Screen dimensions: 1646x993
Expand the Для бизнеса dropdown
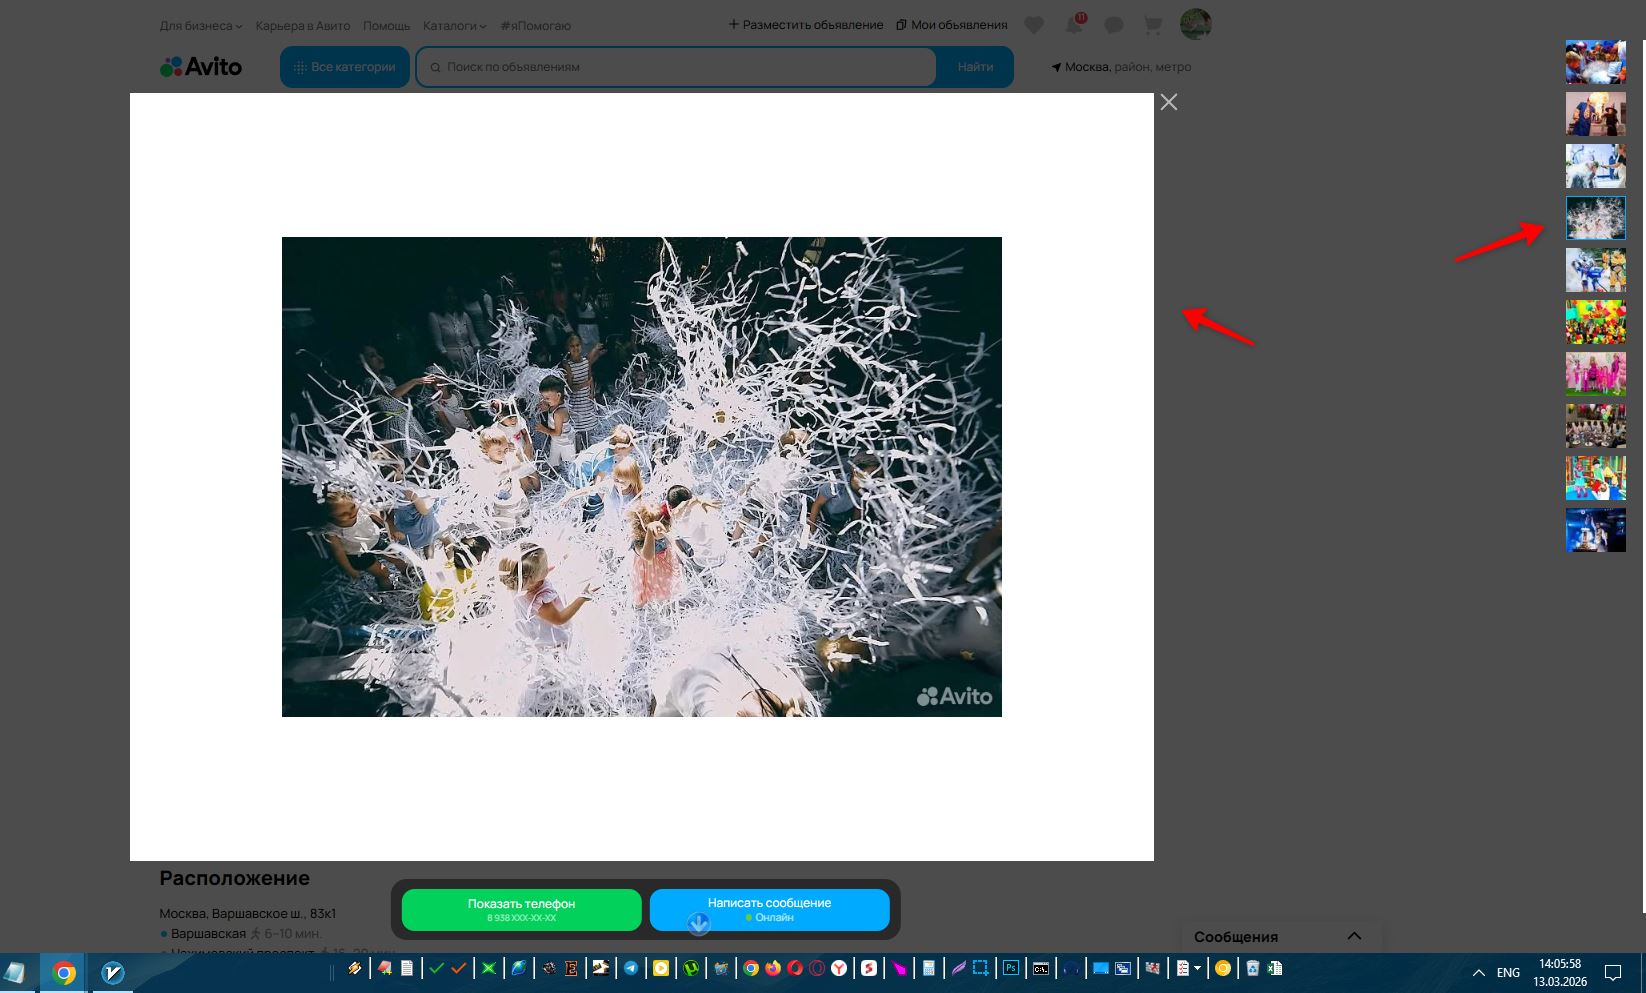[x=200, y=25]
